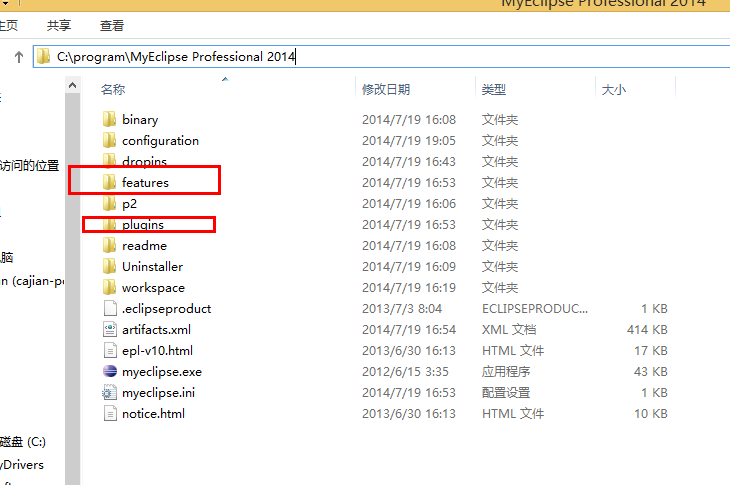Select the configuration folder name
The image size is (730, 485).
pyautogui.click(x=160, y=141)
